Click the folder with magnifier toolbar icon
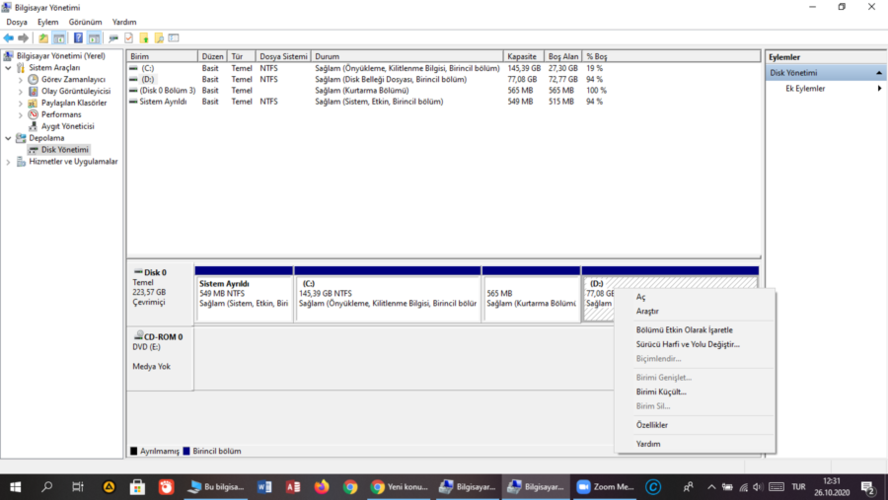888x500 pixels. (x=159, y=38)
